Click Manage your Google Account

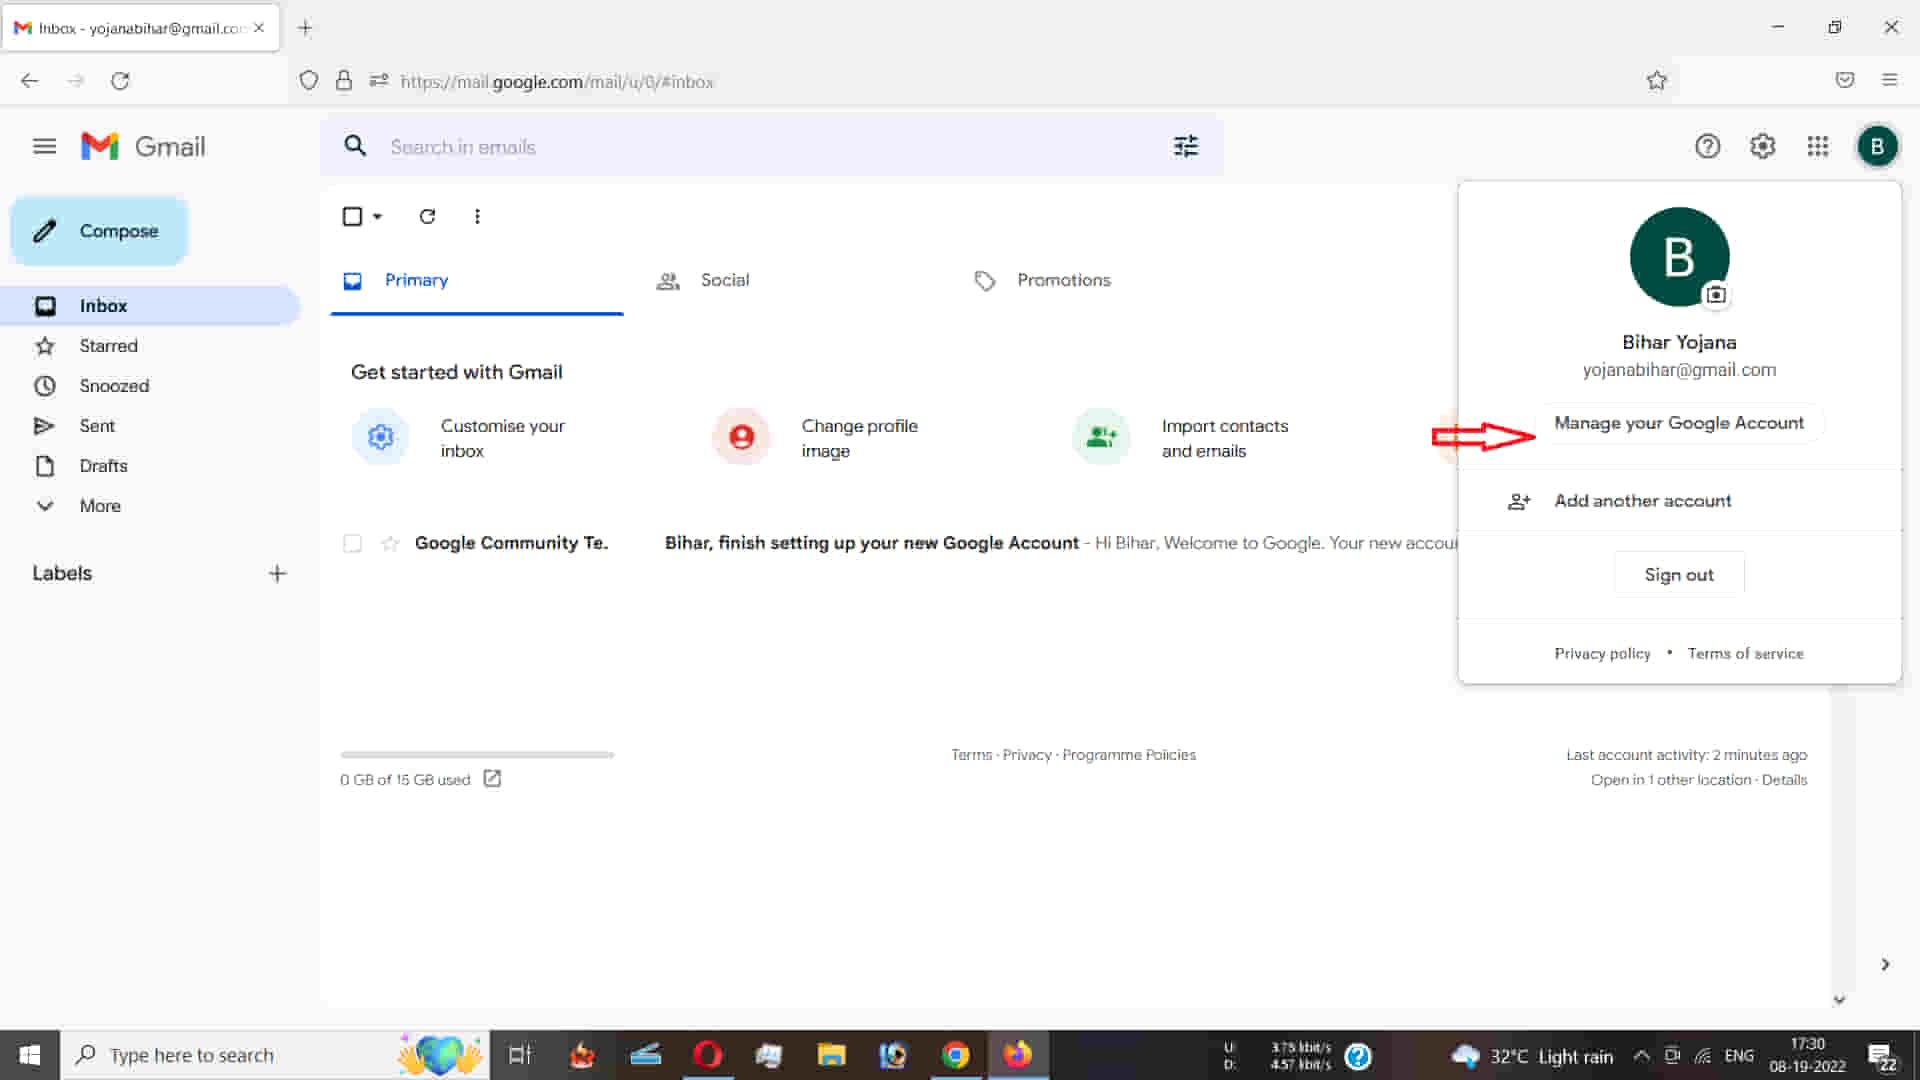click(x=1679, y=423)
